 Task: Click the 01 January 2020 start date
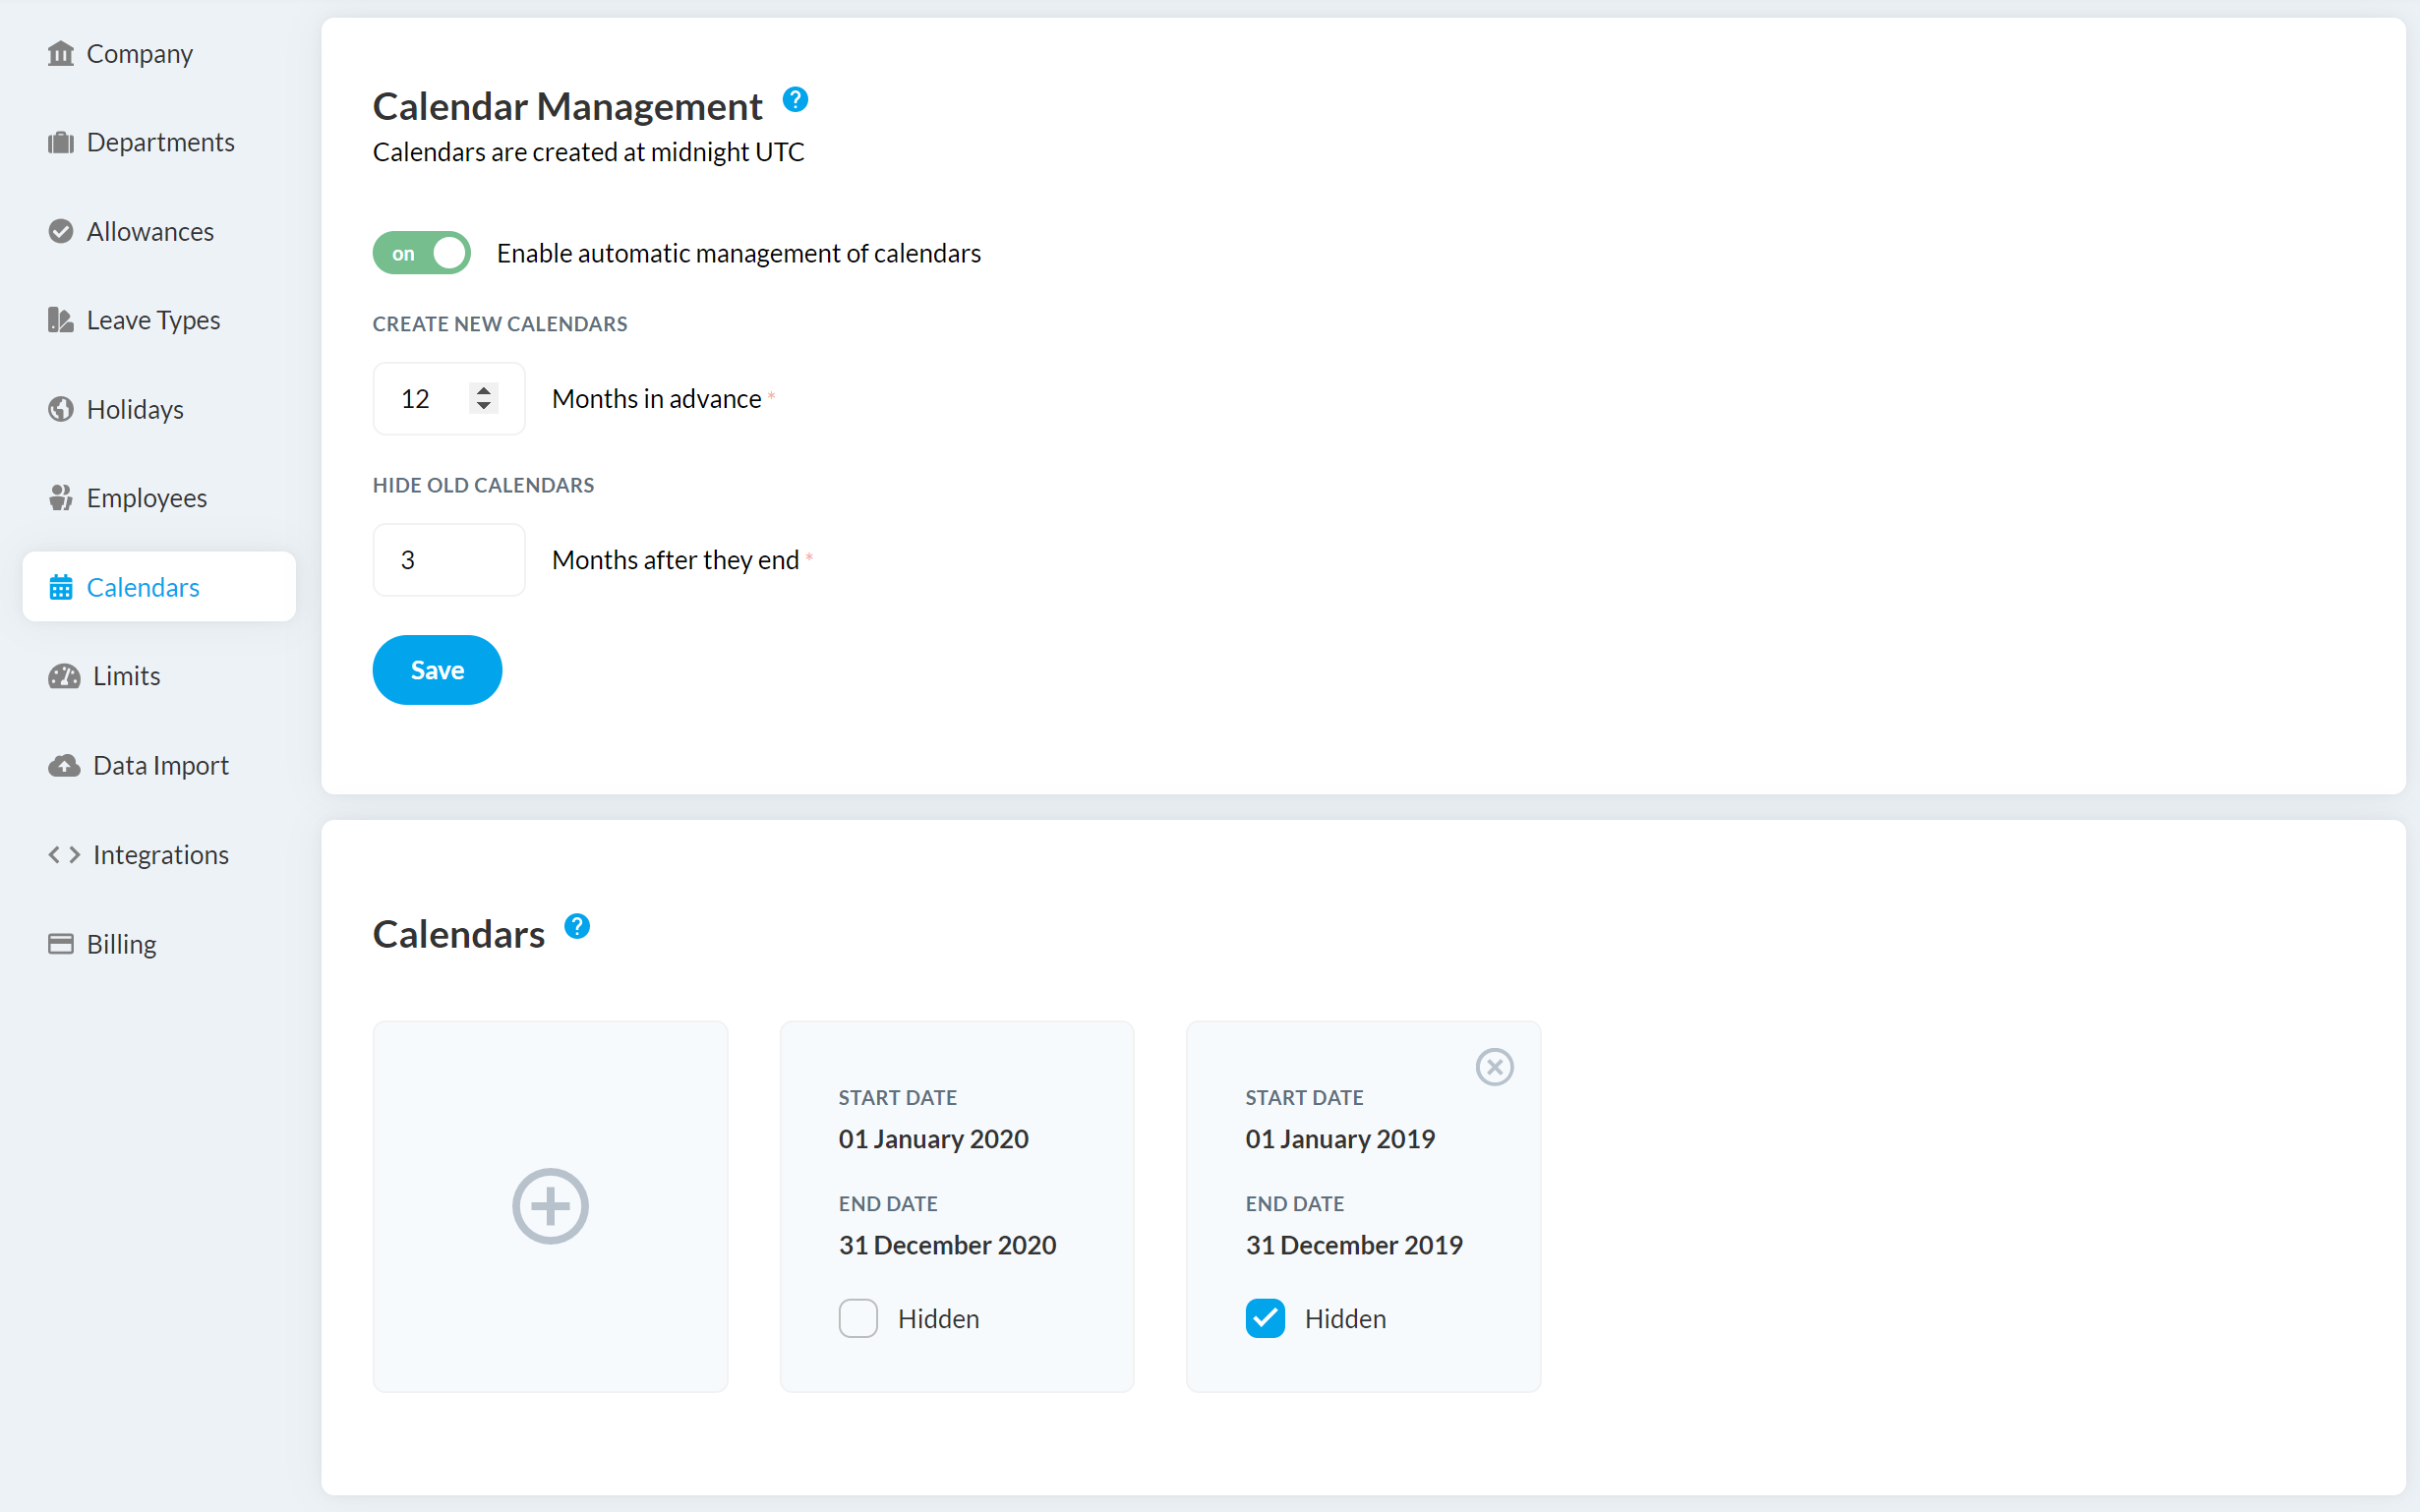click(933, 1139)
